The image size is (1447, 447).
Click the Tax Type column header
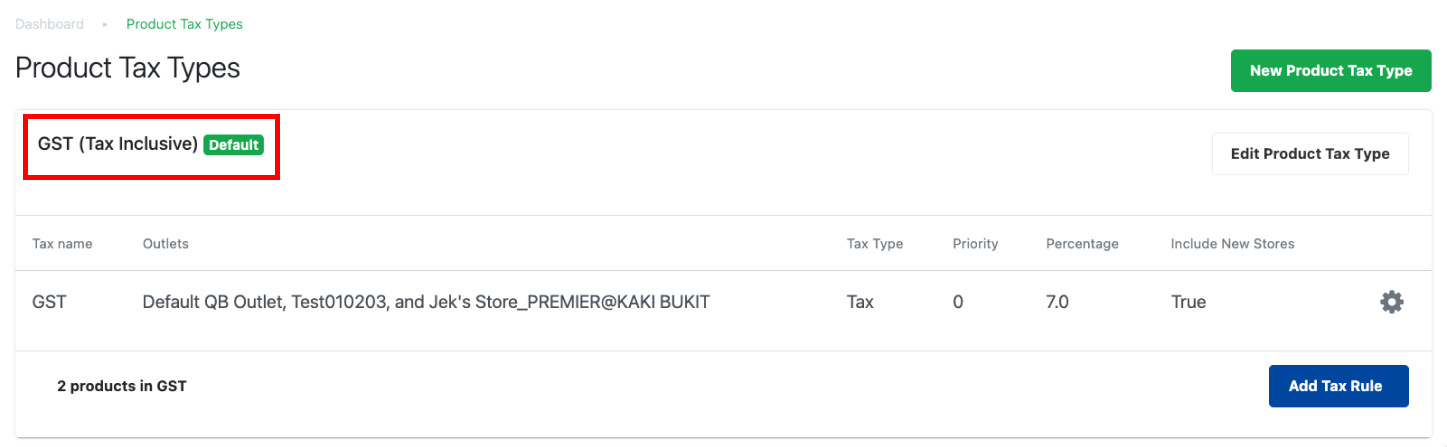click(875, 244)
